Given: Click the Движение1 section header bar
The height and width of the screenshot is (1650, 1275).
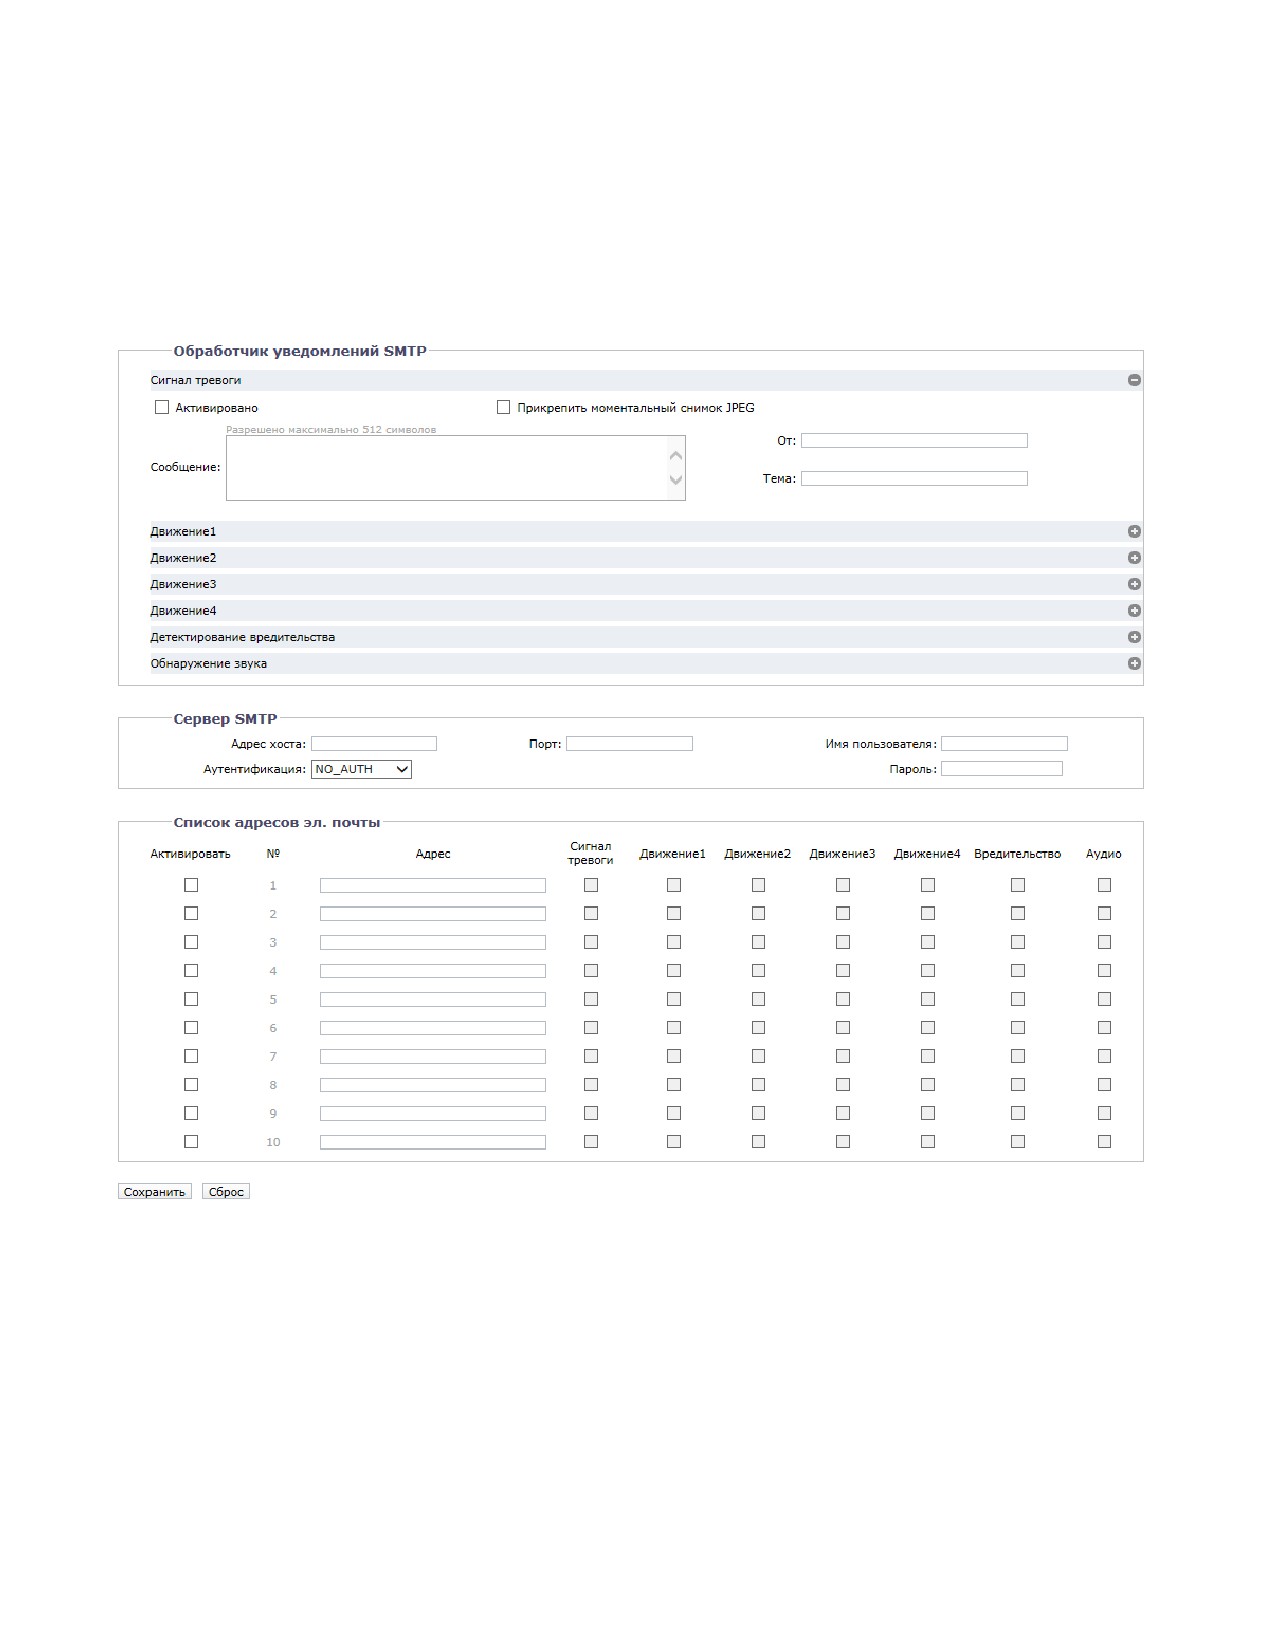Looking at the screenshot, I should (x=646, y=532).
